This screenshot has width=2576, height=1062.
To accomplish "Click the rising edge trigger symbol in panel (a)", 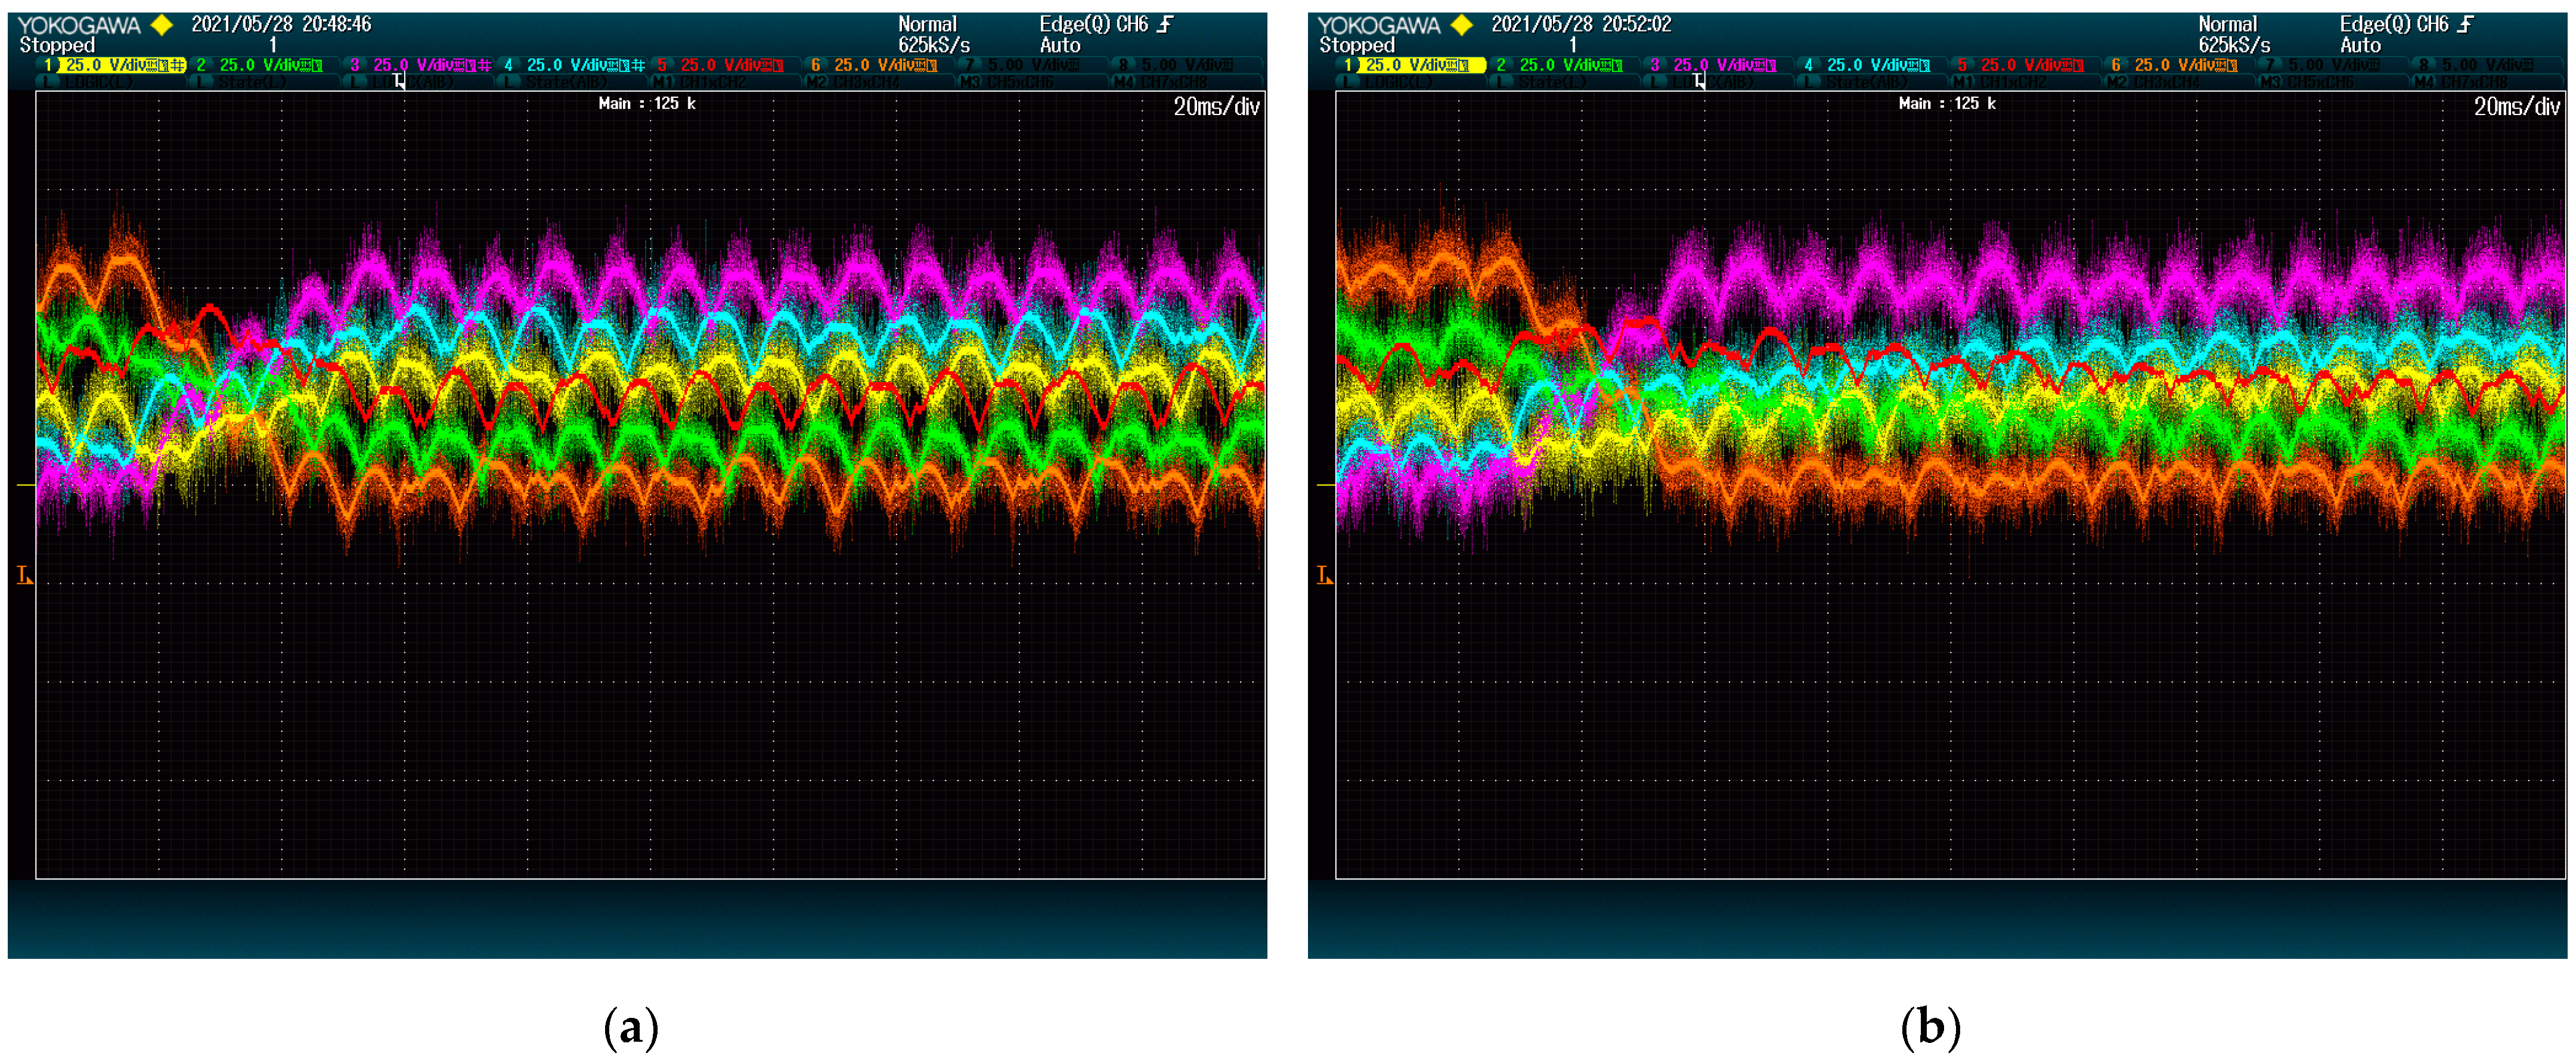I will click(x=1165, y=24).
